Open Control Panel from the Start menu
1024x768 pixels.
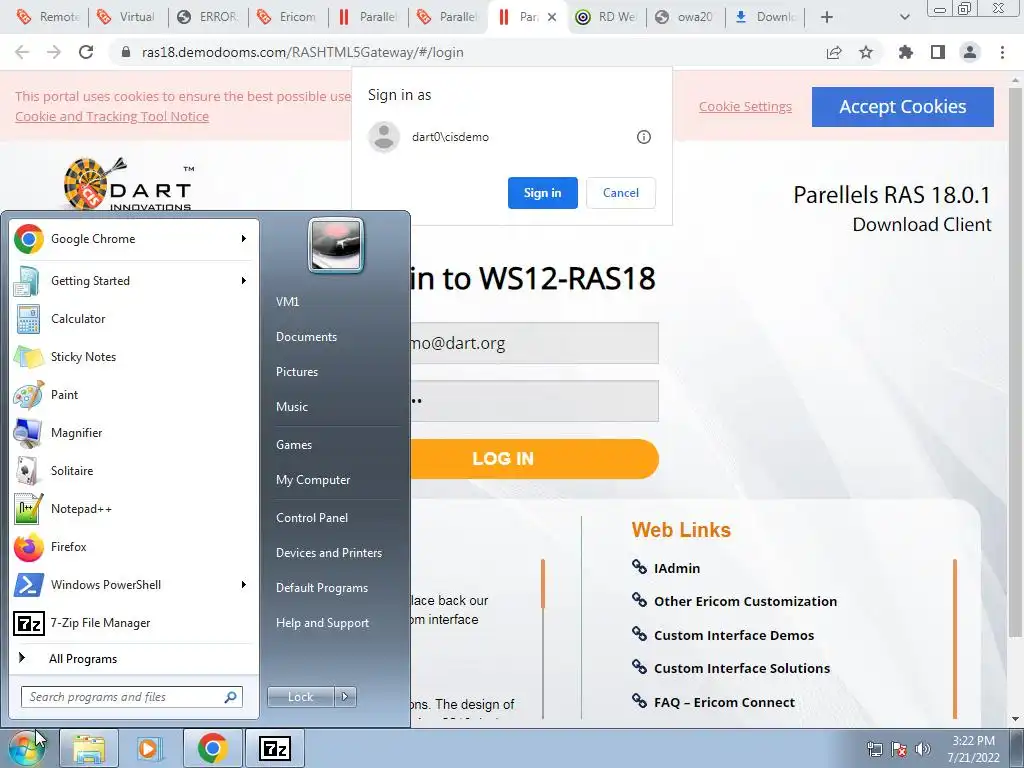312,518
